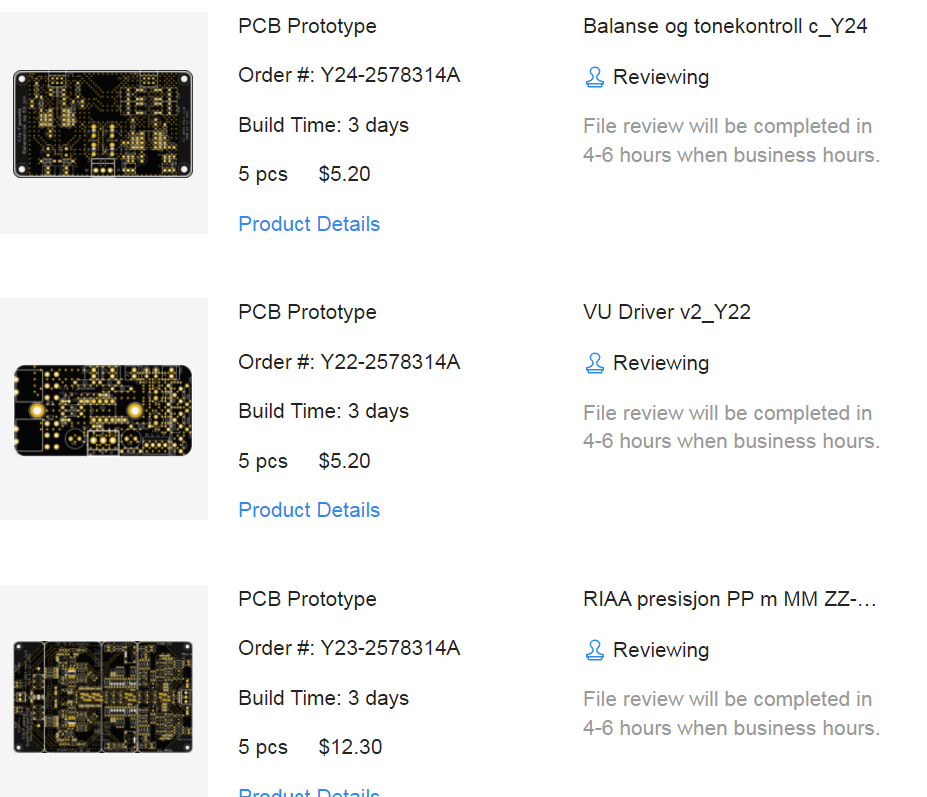Click the Reviewing stamp icon for Balanse og tonekontroll
Screen dimensions: 927x797
[x=595, y=77]
